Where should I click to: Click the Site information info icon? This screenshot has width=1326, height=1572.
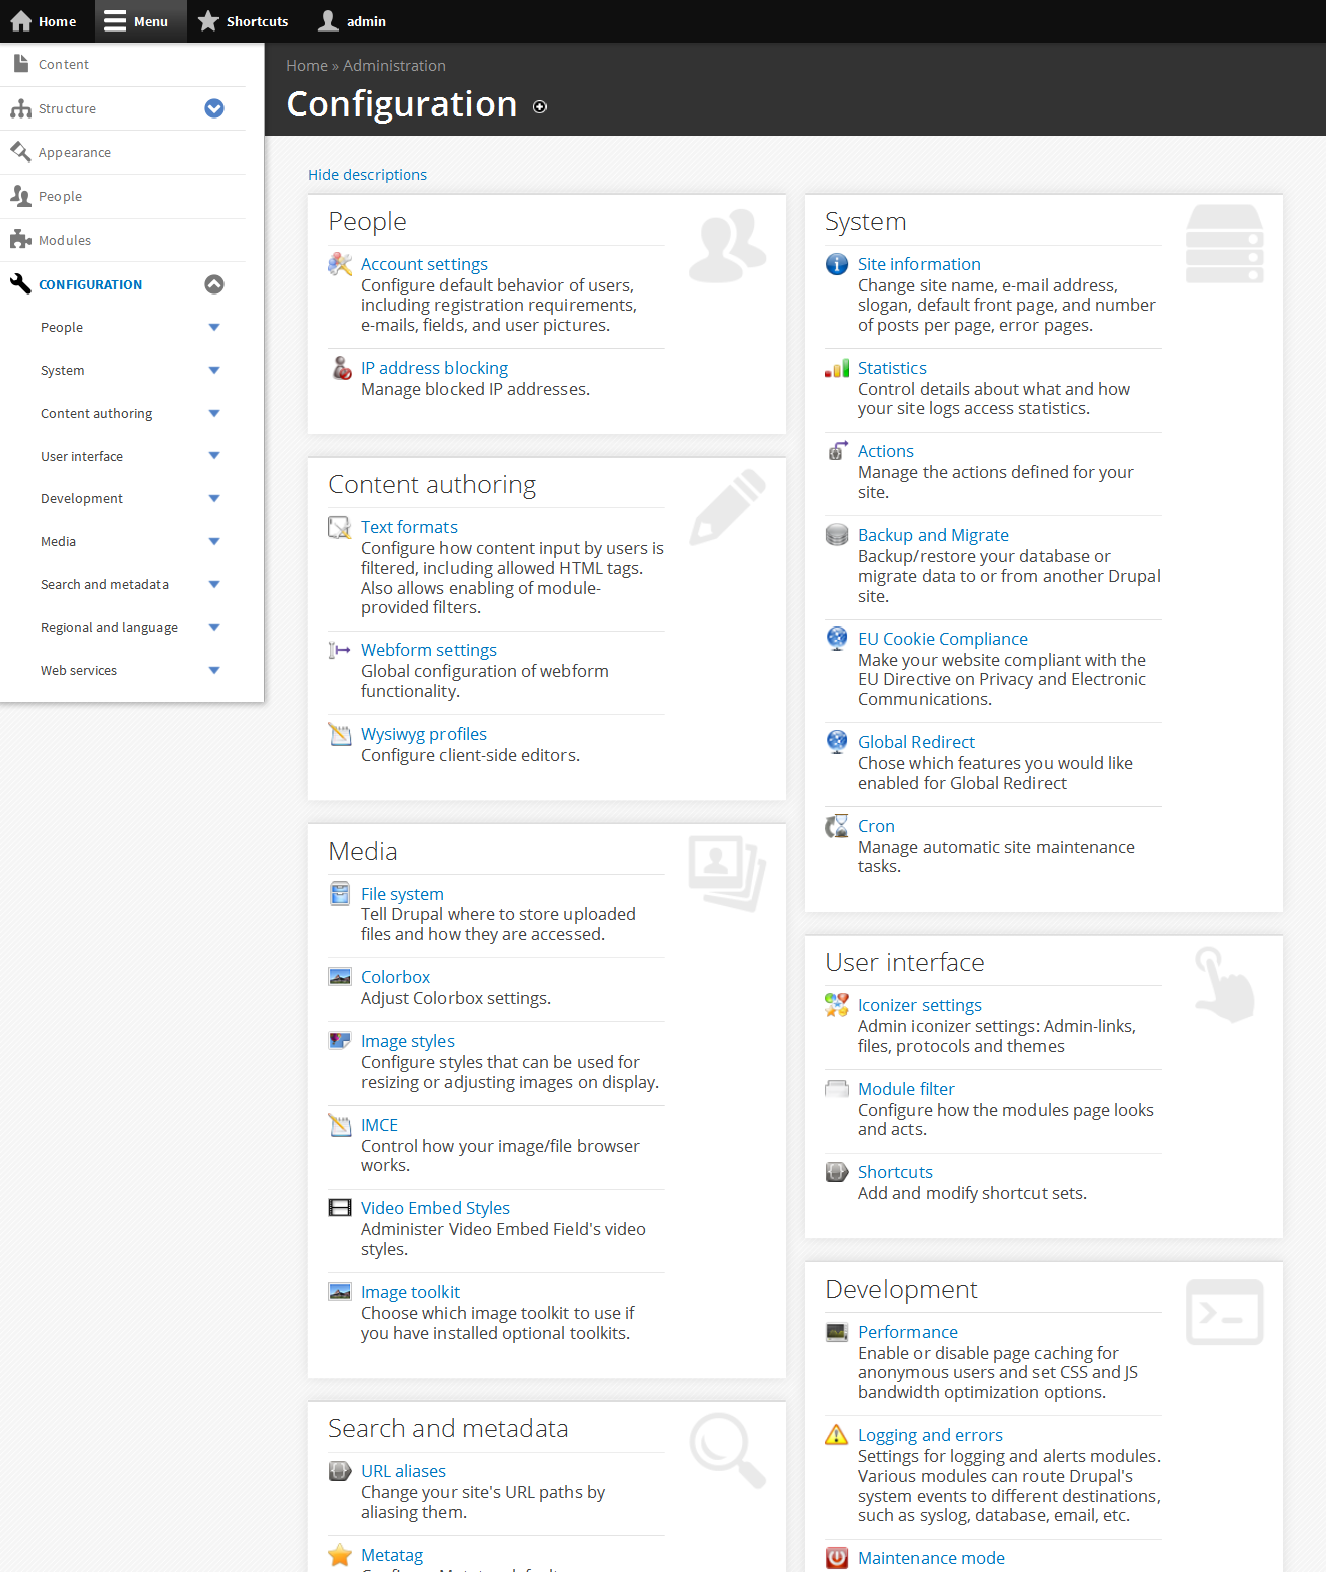pos(837,264)
